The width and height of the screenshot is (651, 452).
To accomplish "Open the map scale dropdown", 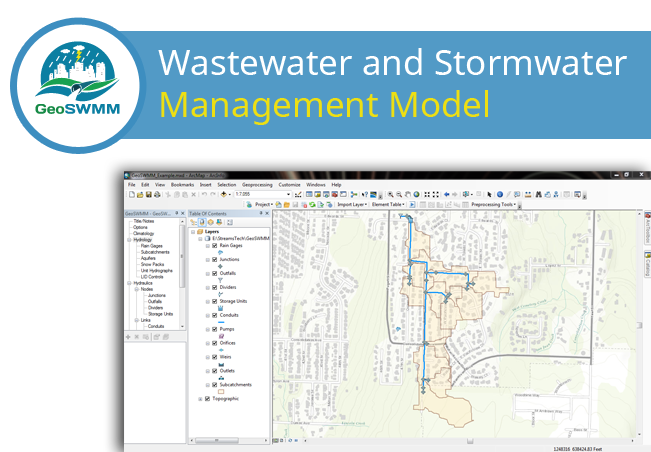I will 289,194.
